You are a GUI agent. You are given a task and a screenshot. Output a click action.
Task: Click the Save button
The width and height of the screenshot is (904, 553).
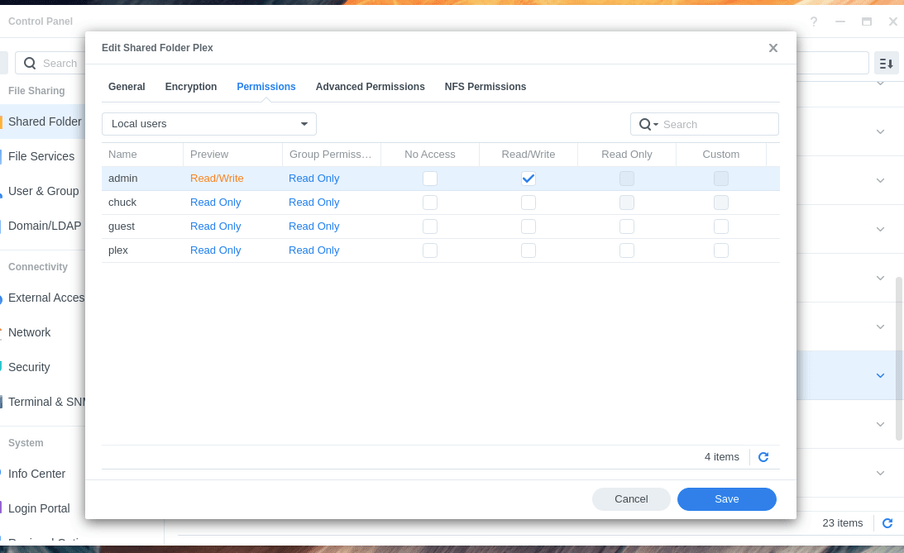tap(726, 499)
